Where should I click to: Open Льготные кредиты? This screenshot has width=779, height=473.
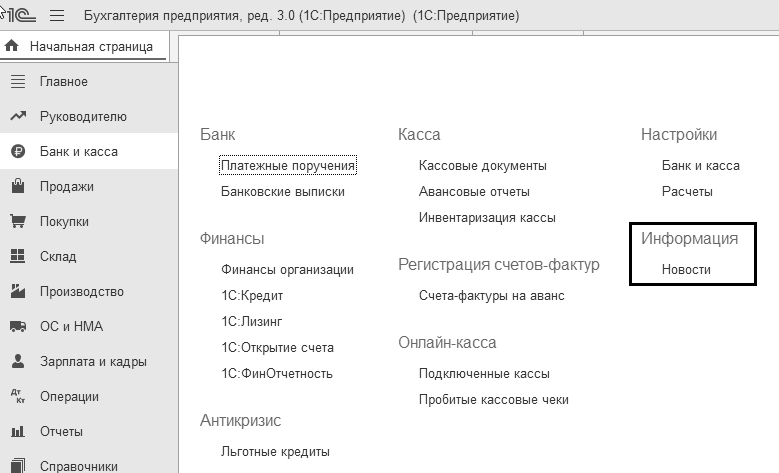click(275, 452)
